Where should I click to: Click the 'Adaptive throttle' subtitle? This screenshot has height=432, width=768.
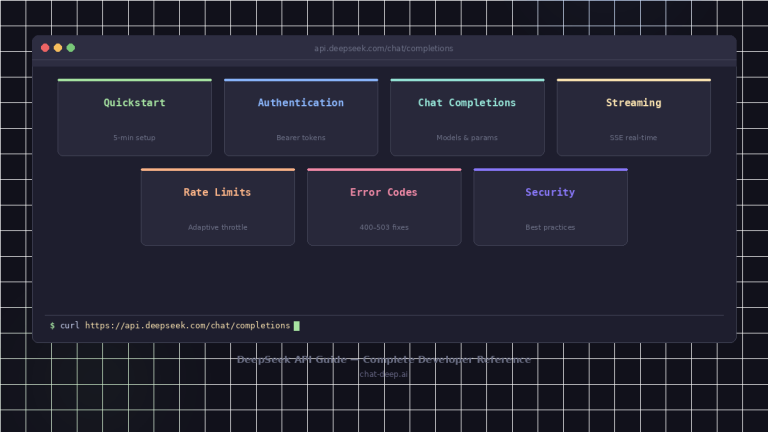pyautogui.click(x=217, y=227)
